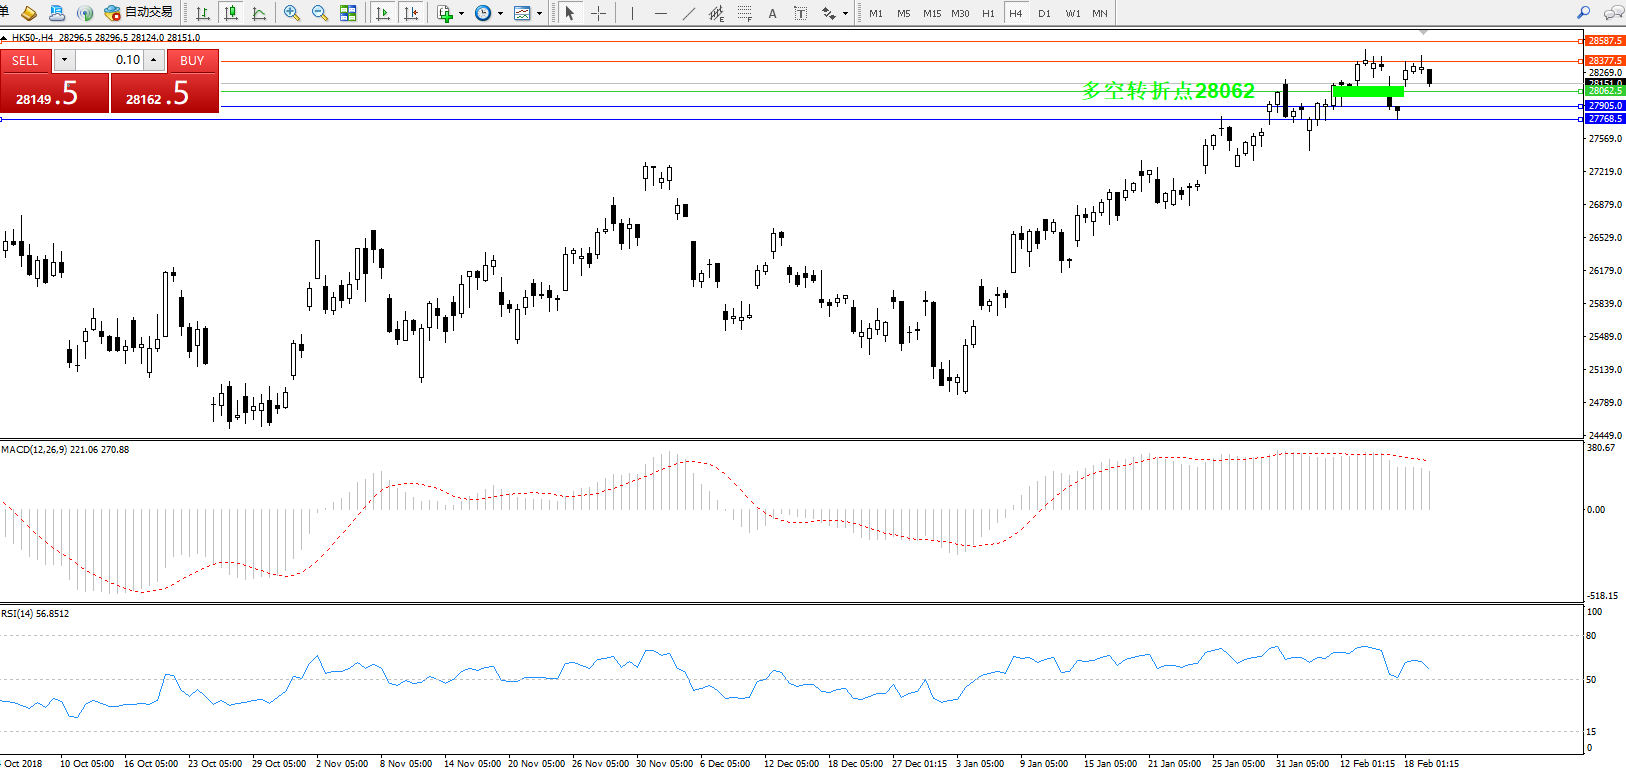Screen dimensions: 1626x775
Task: Expand the periodicity clock dropdown
Action: point(500,14)
